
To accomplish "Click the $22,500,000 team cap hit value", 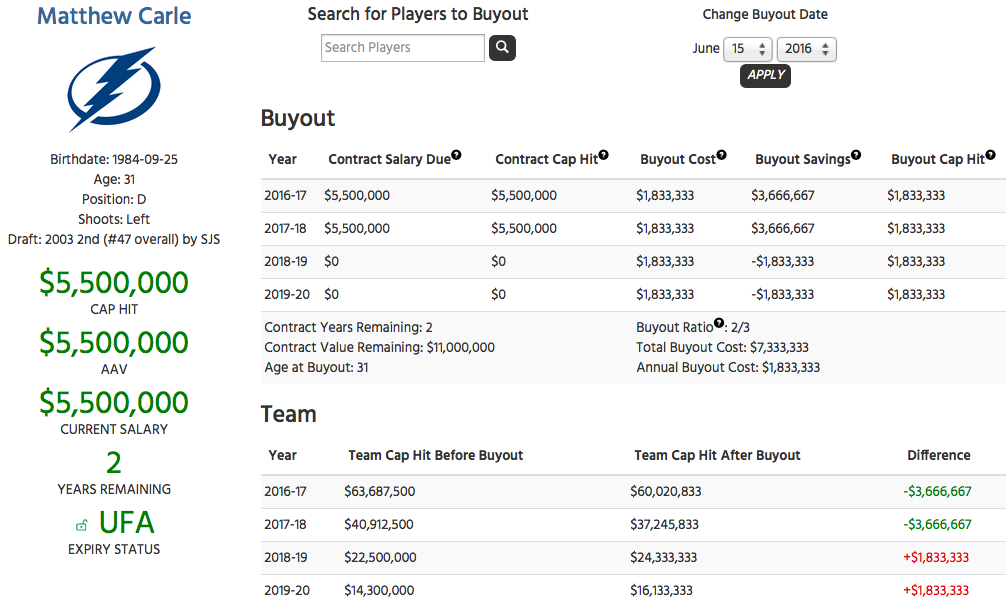I will click(380, 558).
